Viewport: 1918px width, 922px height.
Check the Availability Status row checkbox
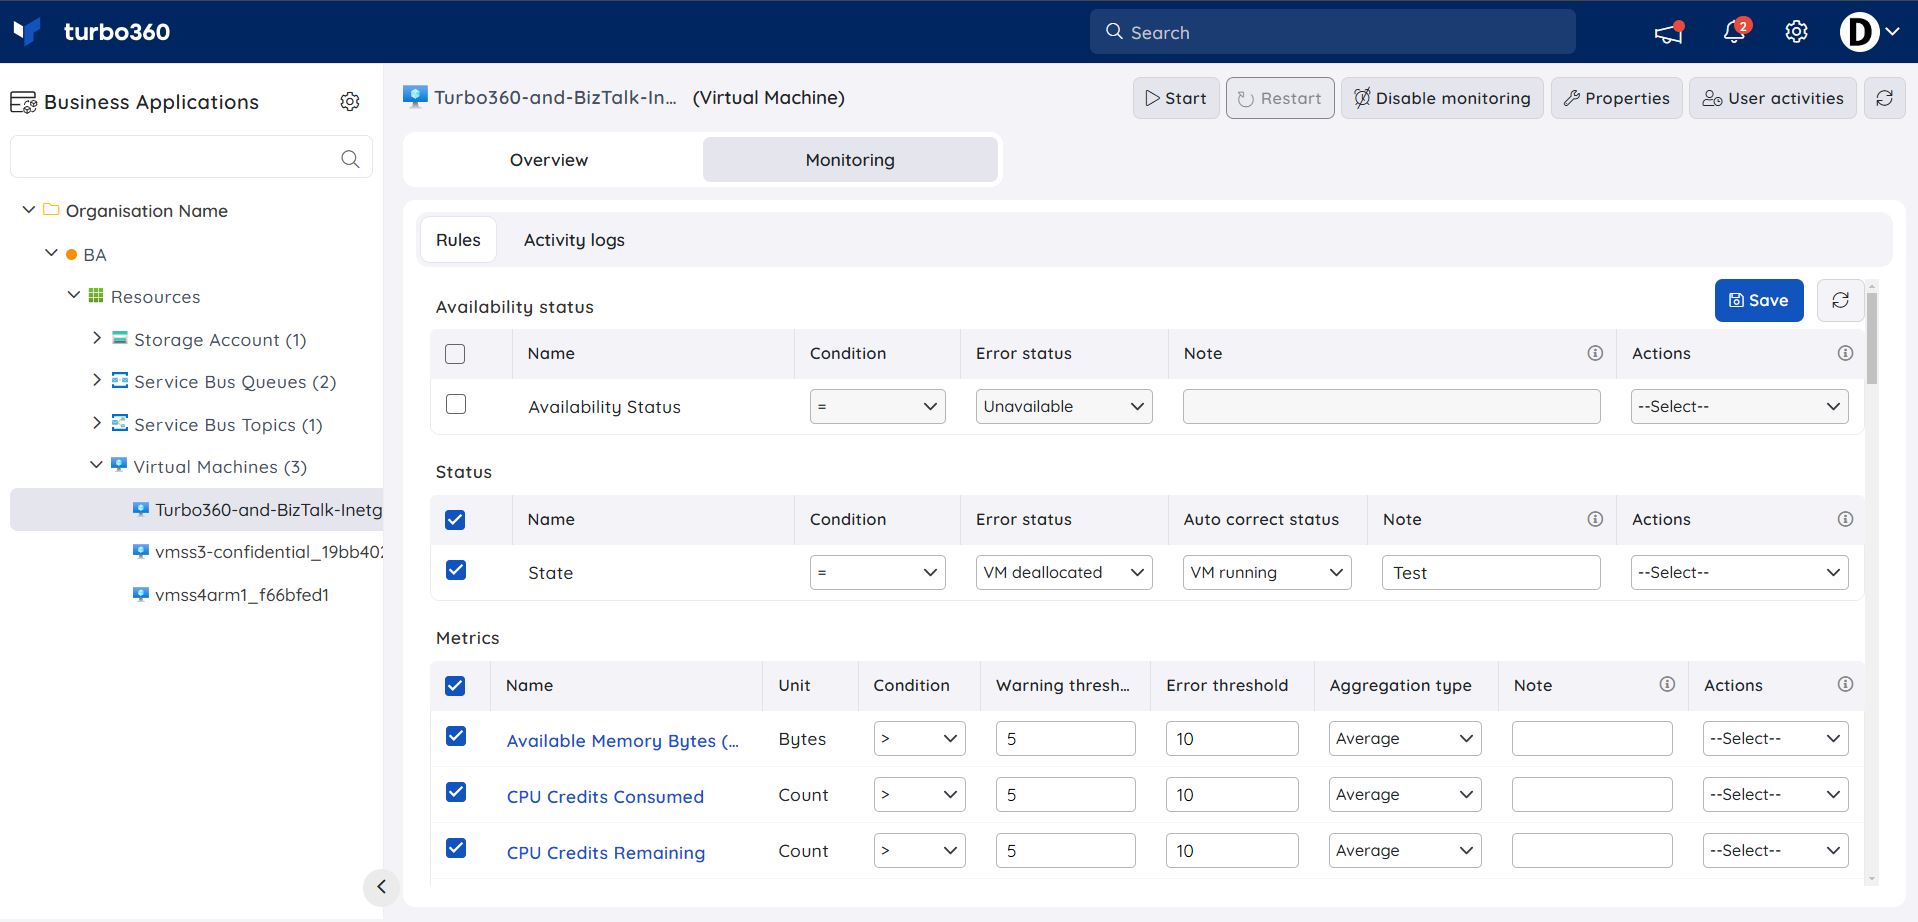456,404
